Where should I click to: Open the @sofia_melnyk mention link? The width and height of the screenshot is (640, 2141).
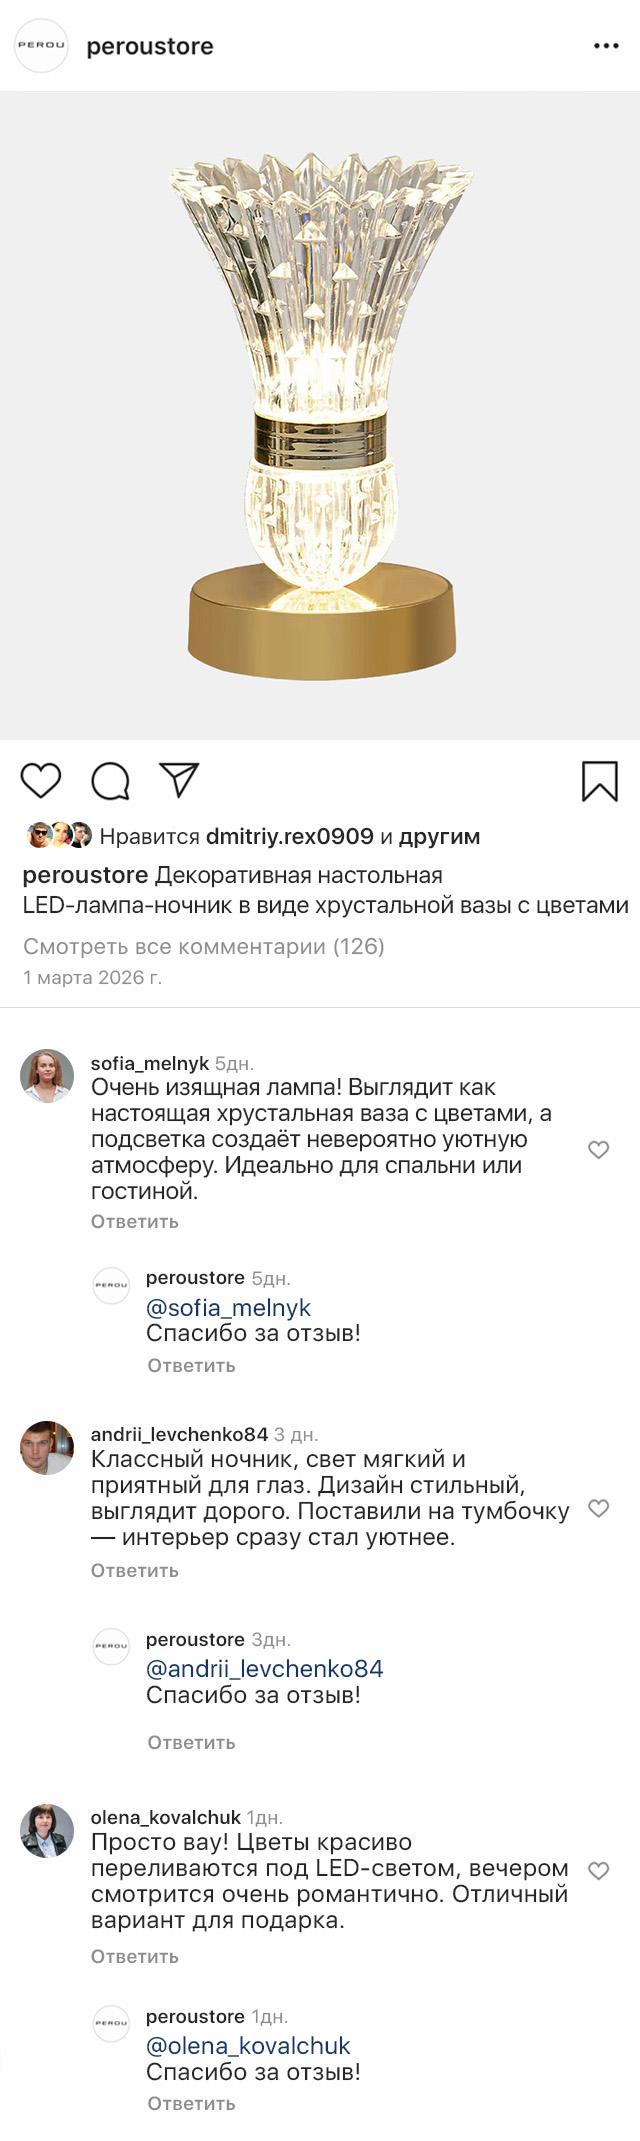coord(228,1308)
